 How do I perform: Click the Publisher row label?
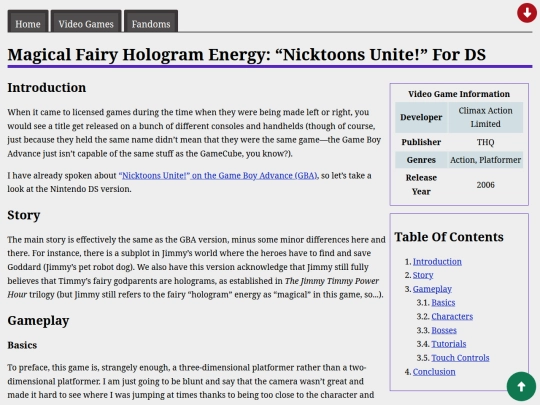coord(421,142)
